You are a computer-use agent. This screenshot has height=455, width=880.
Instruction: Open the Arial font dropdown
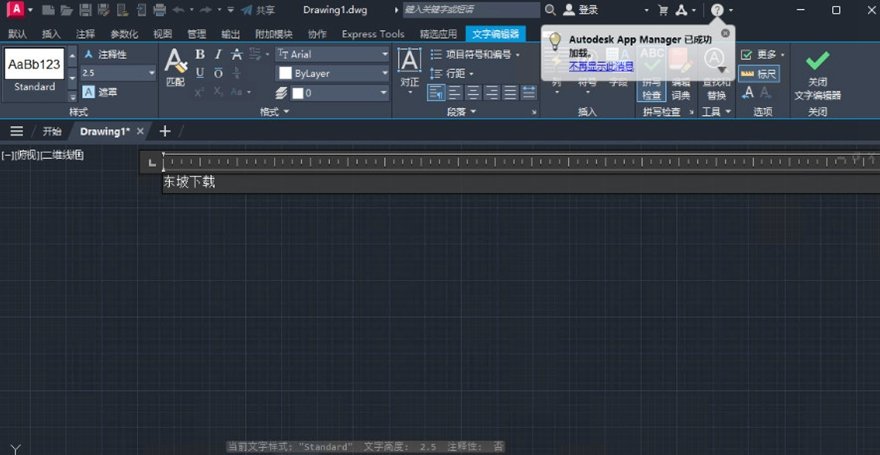pos(384,54)
